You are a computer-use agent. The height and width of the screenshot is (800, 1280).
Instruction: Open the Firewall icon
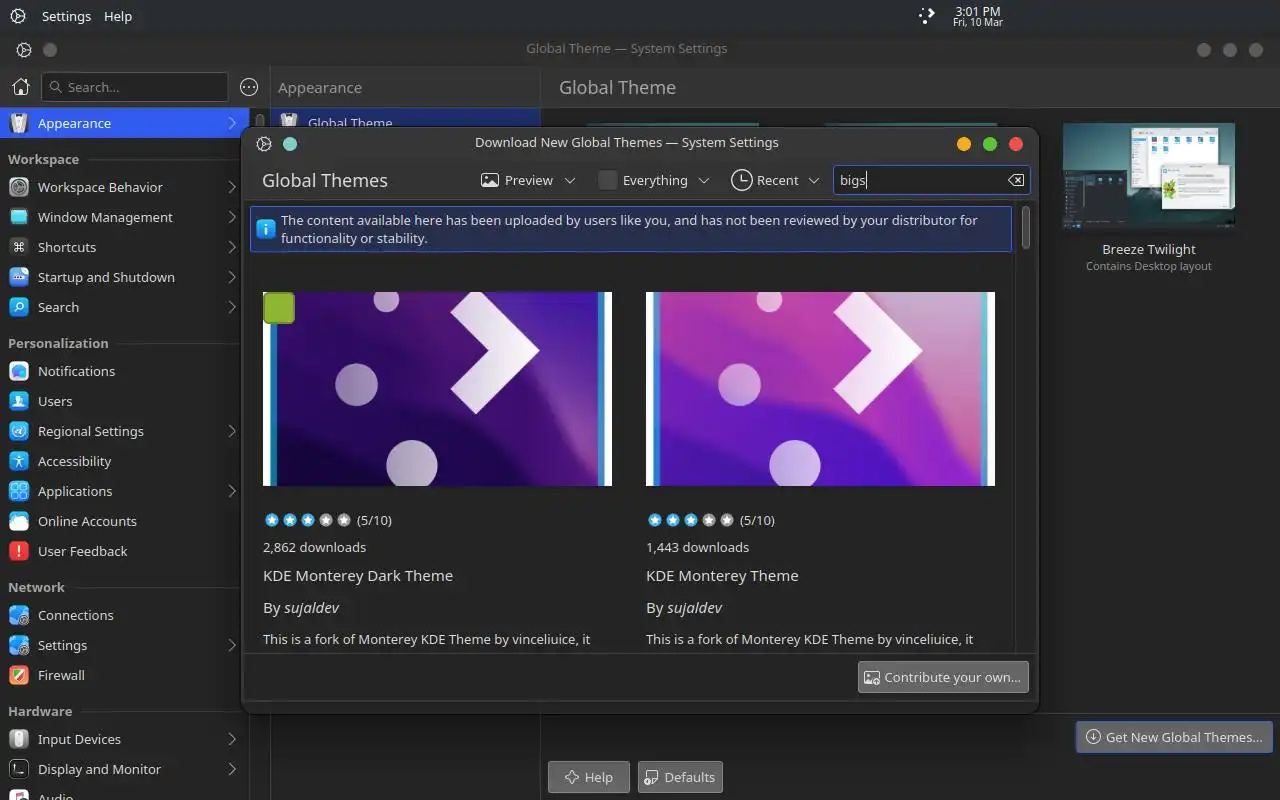(19, 675)
